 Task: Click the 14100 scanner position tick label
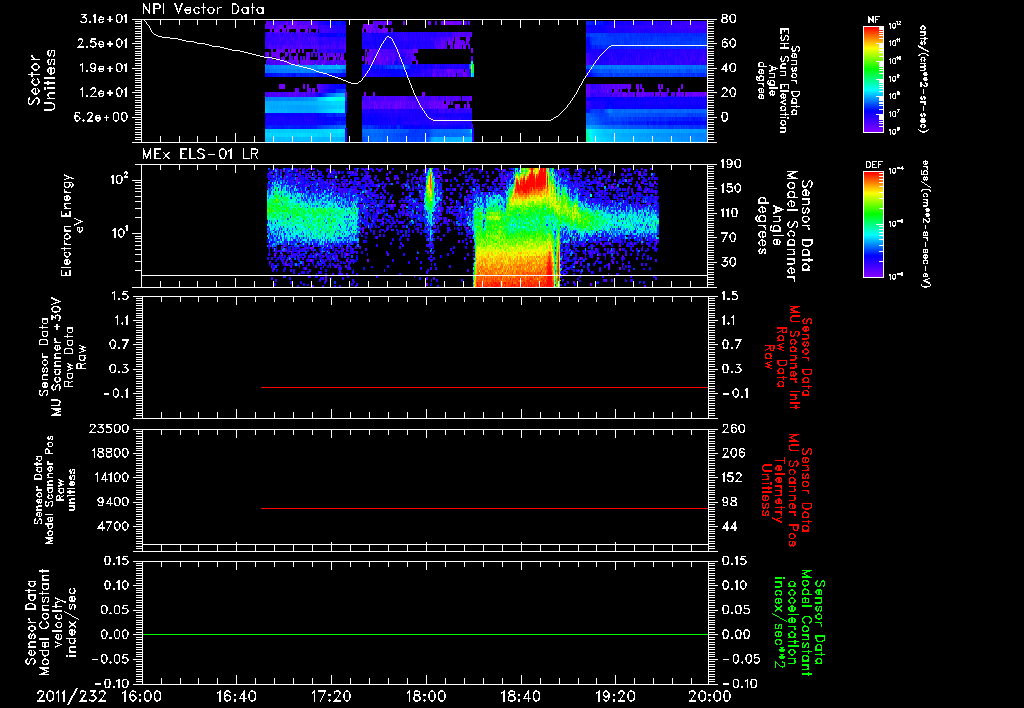coord(109,478)
